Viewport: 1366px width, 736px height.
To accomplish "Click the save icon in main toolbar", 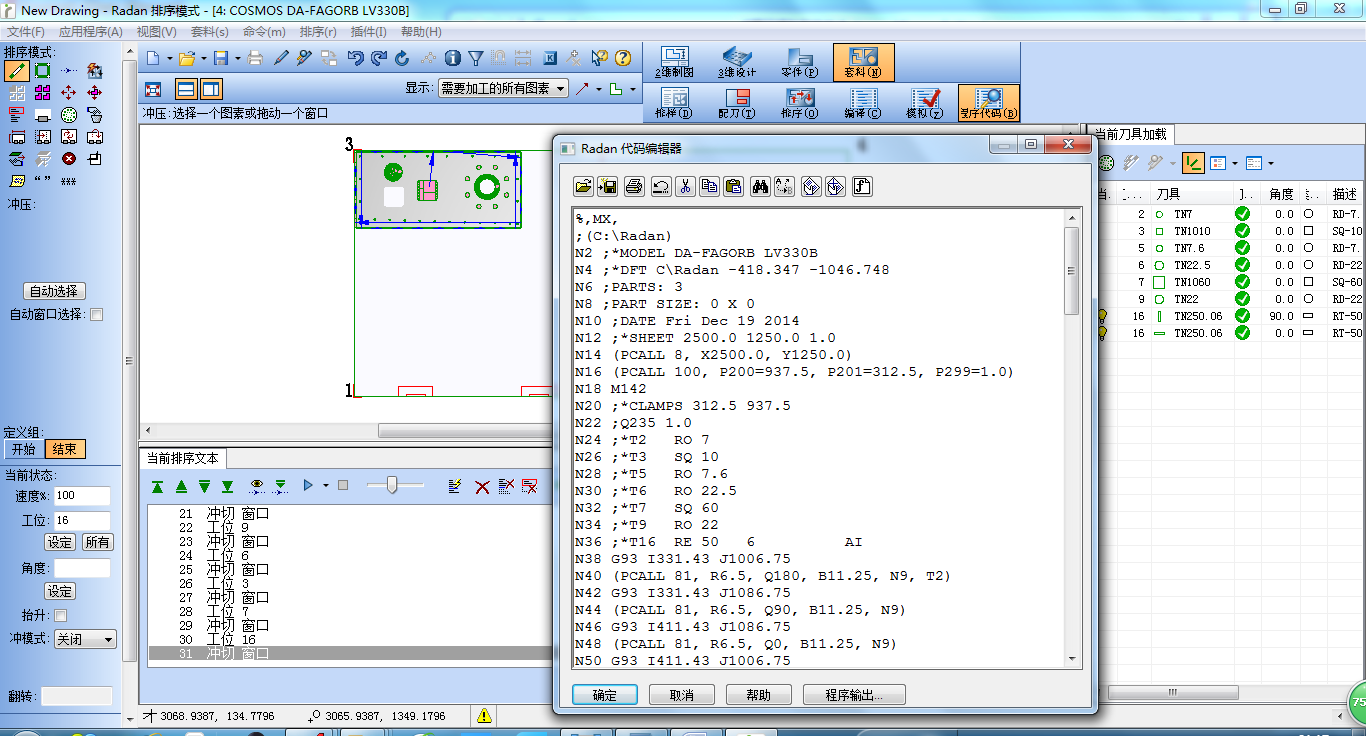I will (221, 58).
